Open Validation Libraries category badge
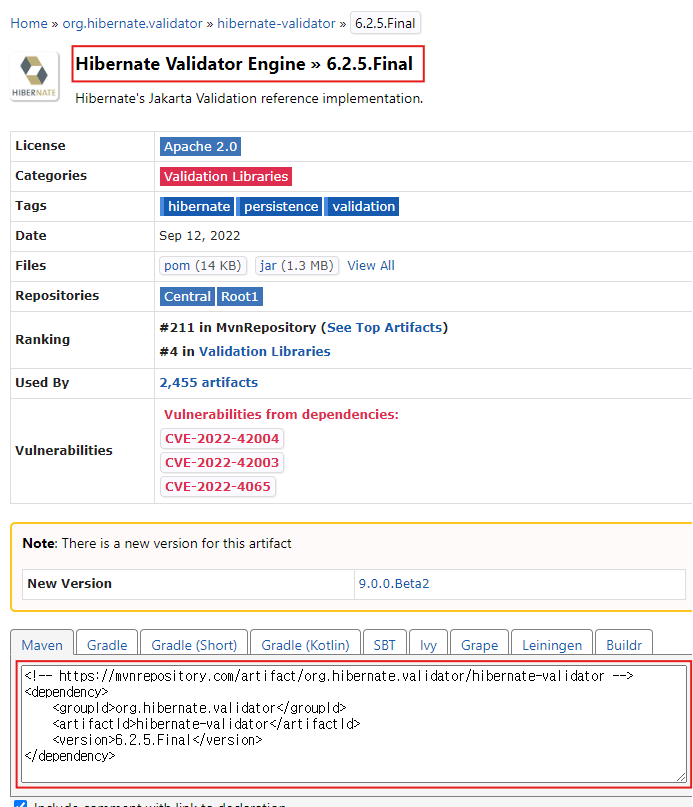Screen dimensions: 693x807 tap(226, 177)
